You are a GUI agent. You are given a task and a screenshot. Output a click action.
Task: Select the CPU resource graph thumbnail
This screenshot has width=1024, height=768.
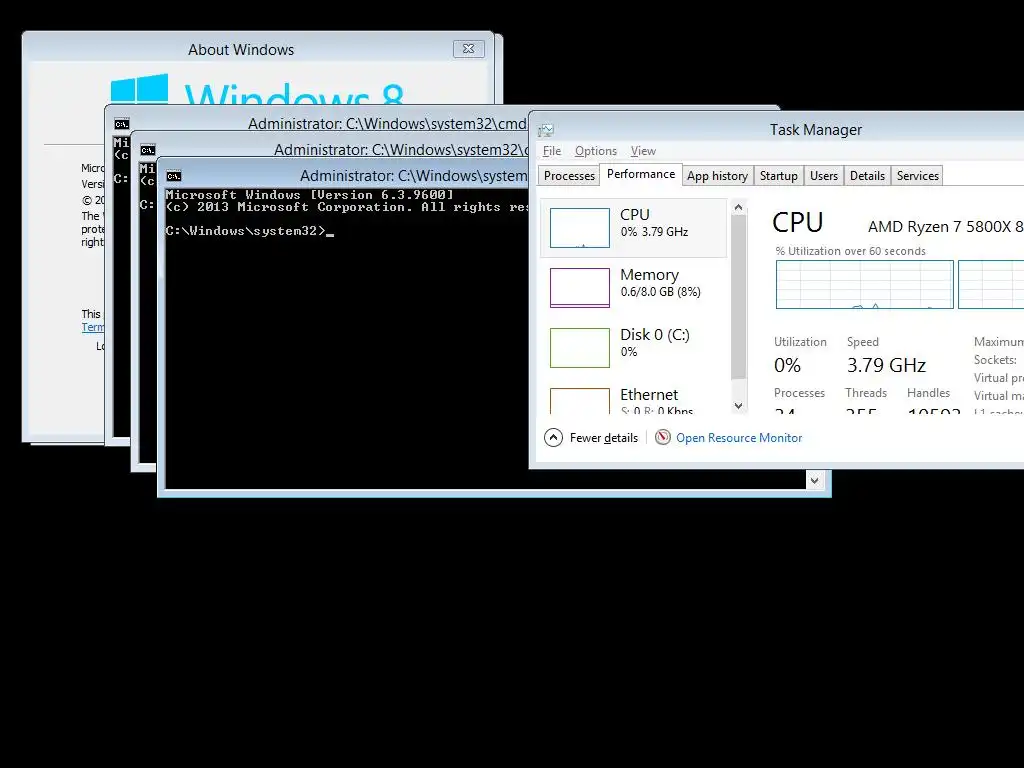[580, 228]
